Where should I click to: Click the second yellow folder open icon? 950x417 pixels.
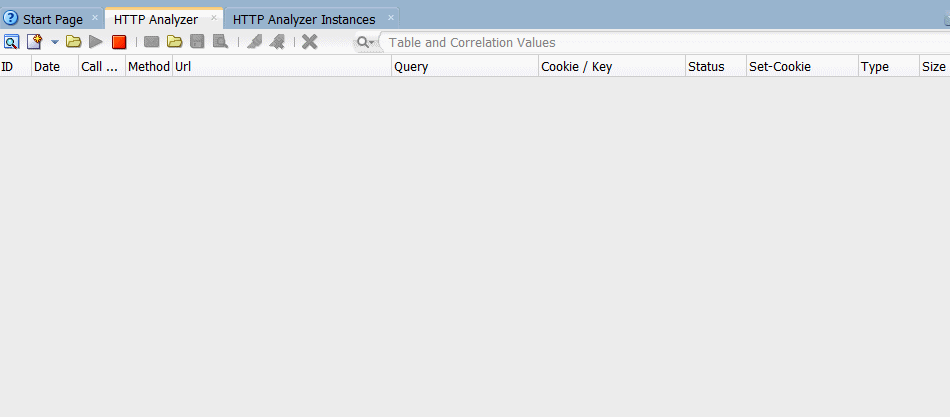174,42
